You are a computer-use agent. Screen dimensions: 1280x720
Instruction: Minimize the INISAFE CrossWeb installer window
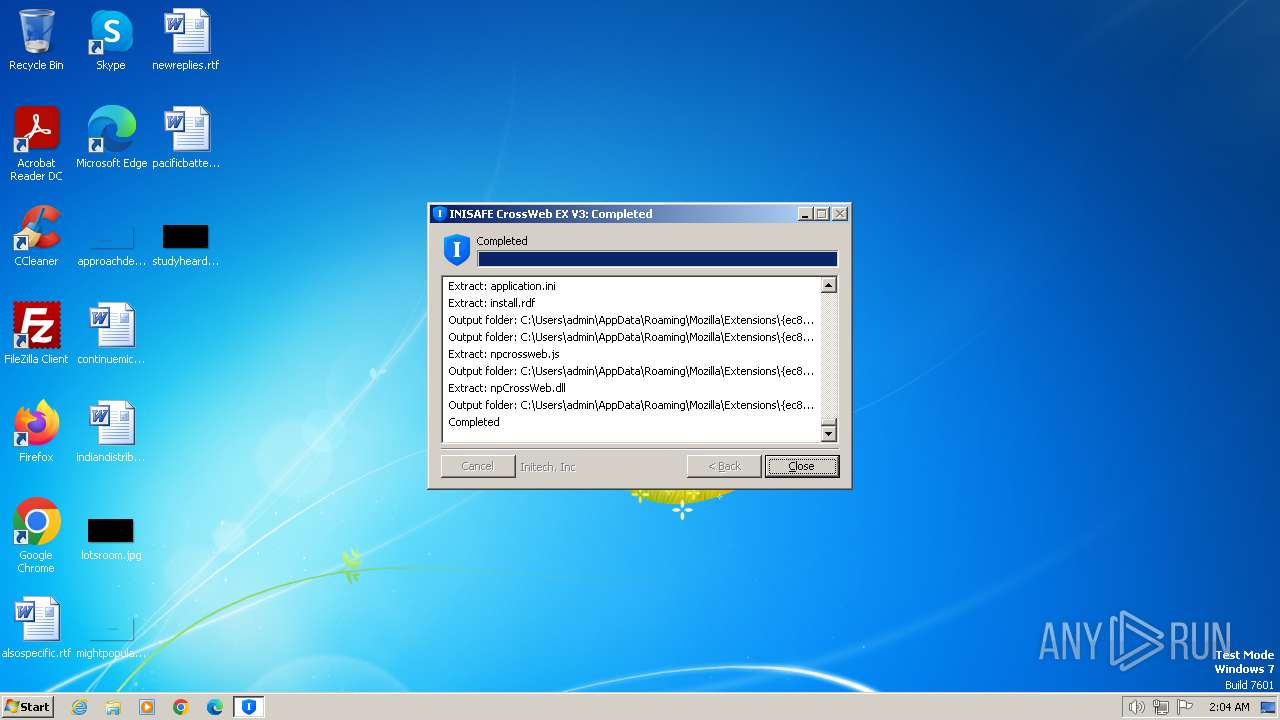click(805, 214)
